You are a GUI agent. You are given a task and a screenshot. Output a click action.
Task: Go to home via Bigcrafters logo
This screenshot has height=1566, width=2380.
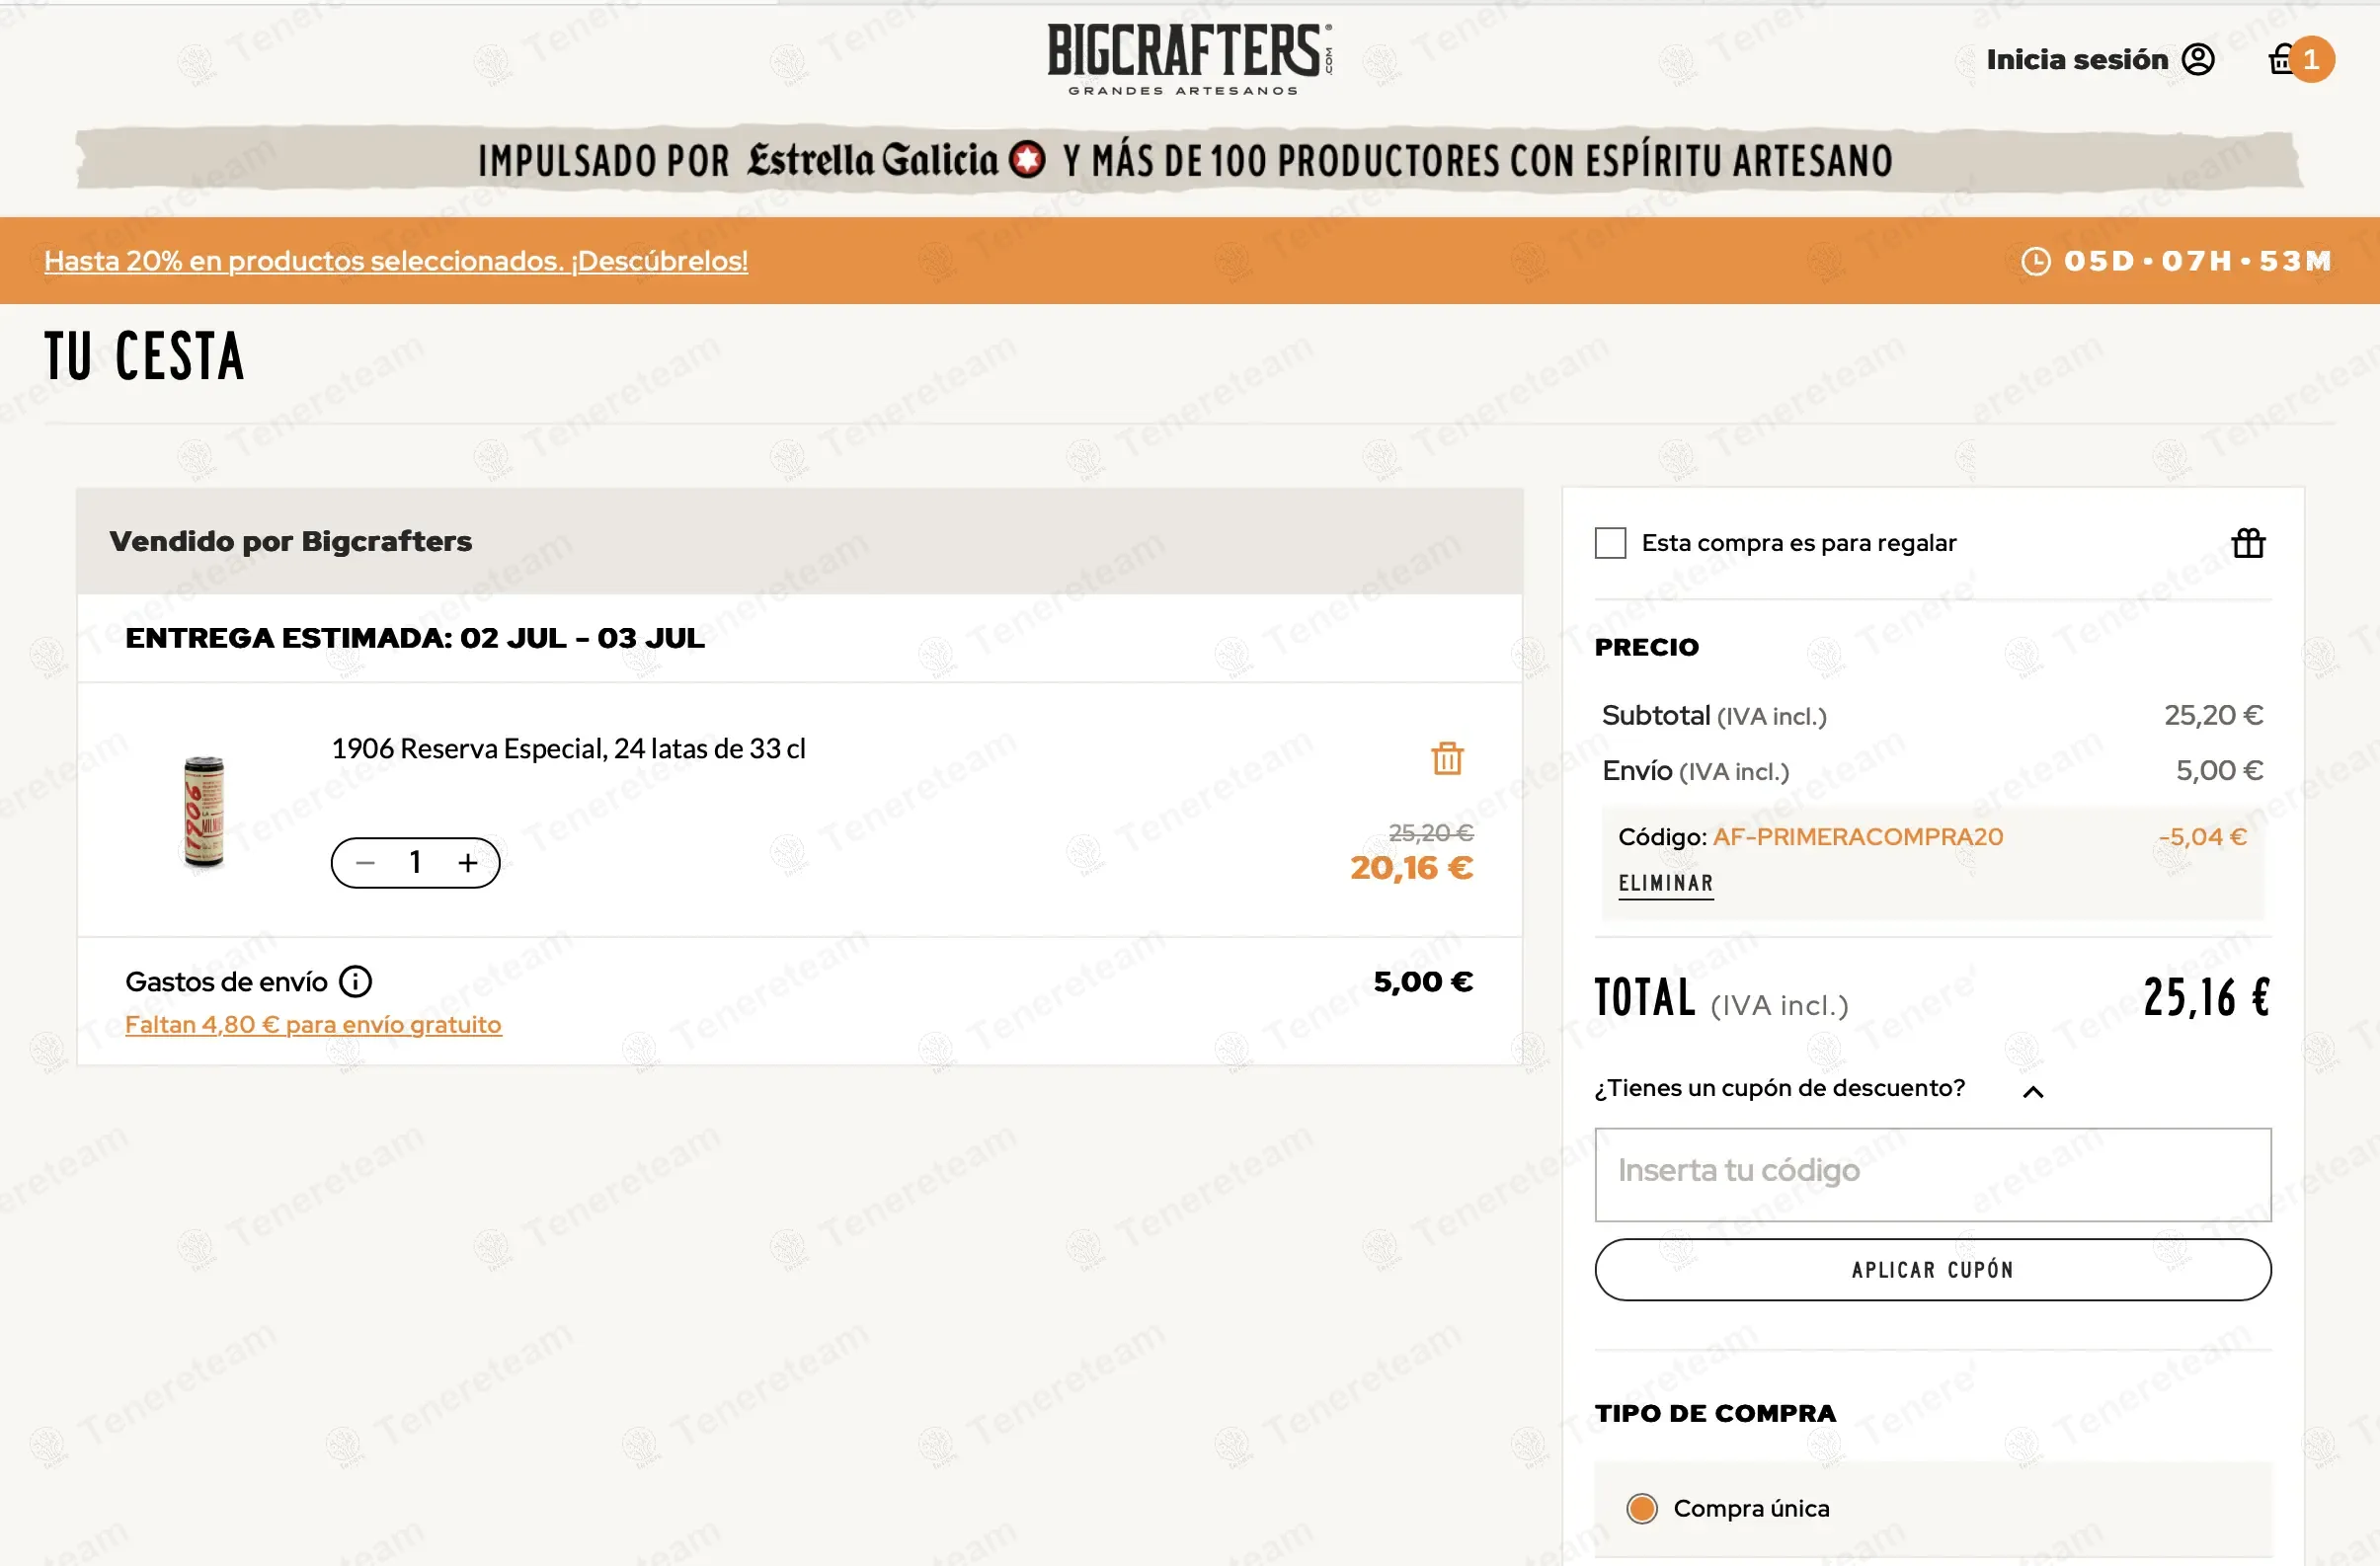[x=1189, y=60]
